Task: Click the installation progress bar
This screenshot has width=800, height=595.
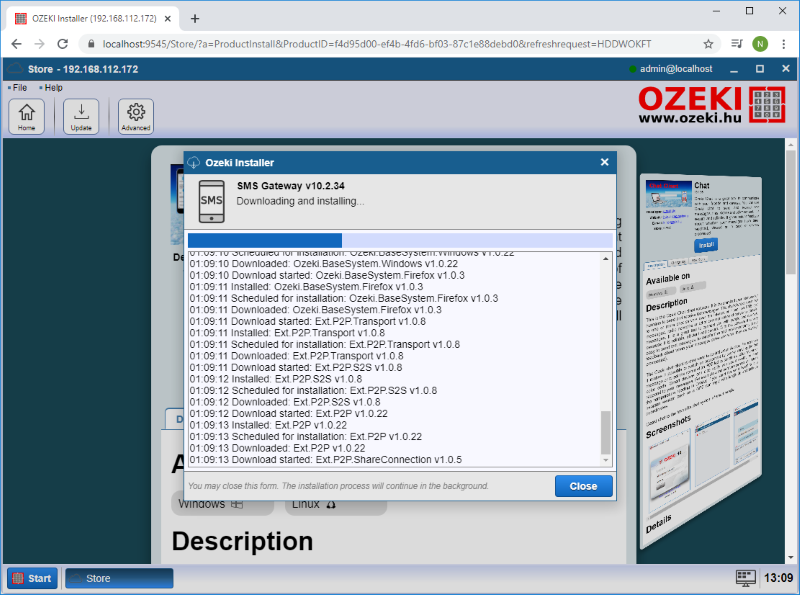Action: coord(400,240)
